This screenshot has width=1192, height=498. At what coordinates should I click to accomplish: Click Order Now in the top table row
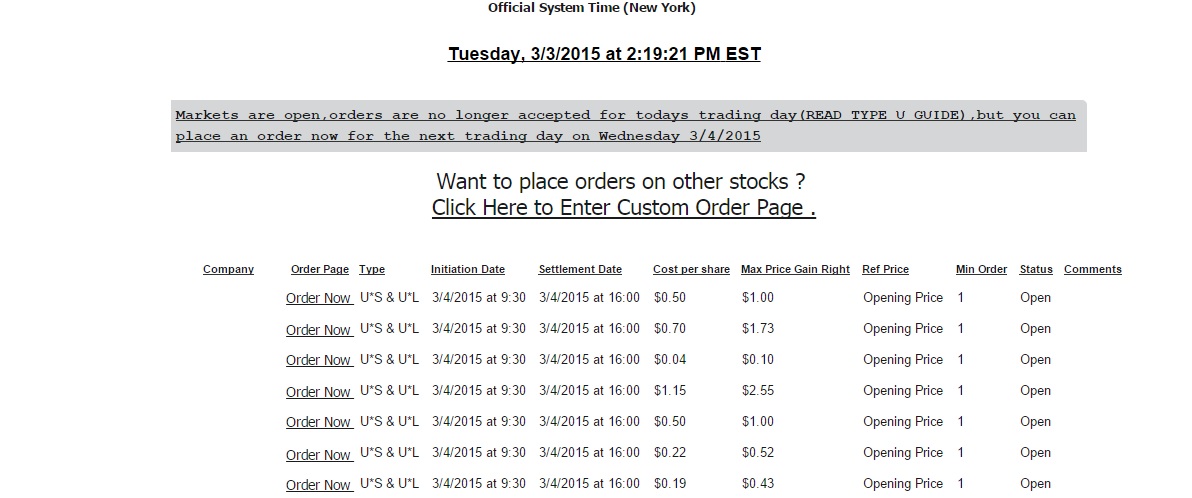pyautogui.click(x=319, y=298)
